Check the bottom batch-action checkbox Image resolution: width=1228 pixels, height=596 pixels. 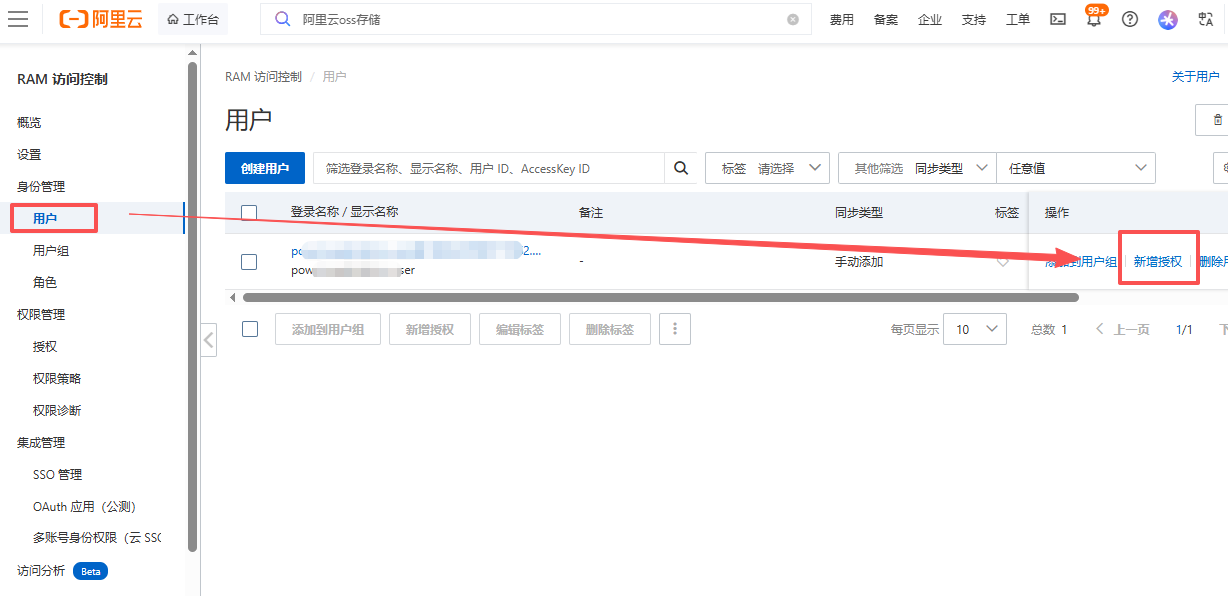(x=250, y=329)
